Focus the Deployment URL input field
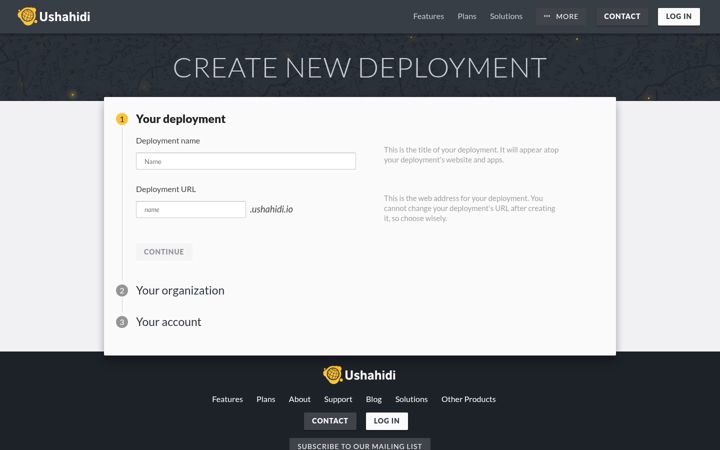This screenshot has width=720, height=450. point(191,209)
